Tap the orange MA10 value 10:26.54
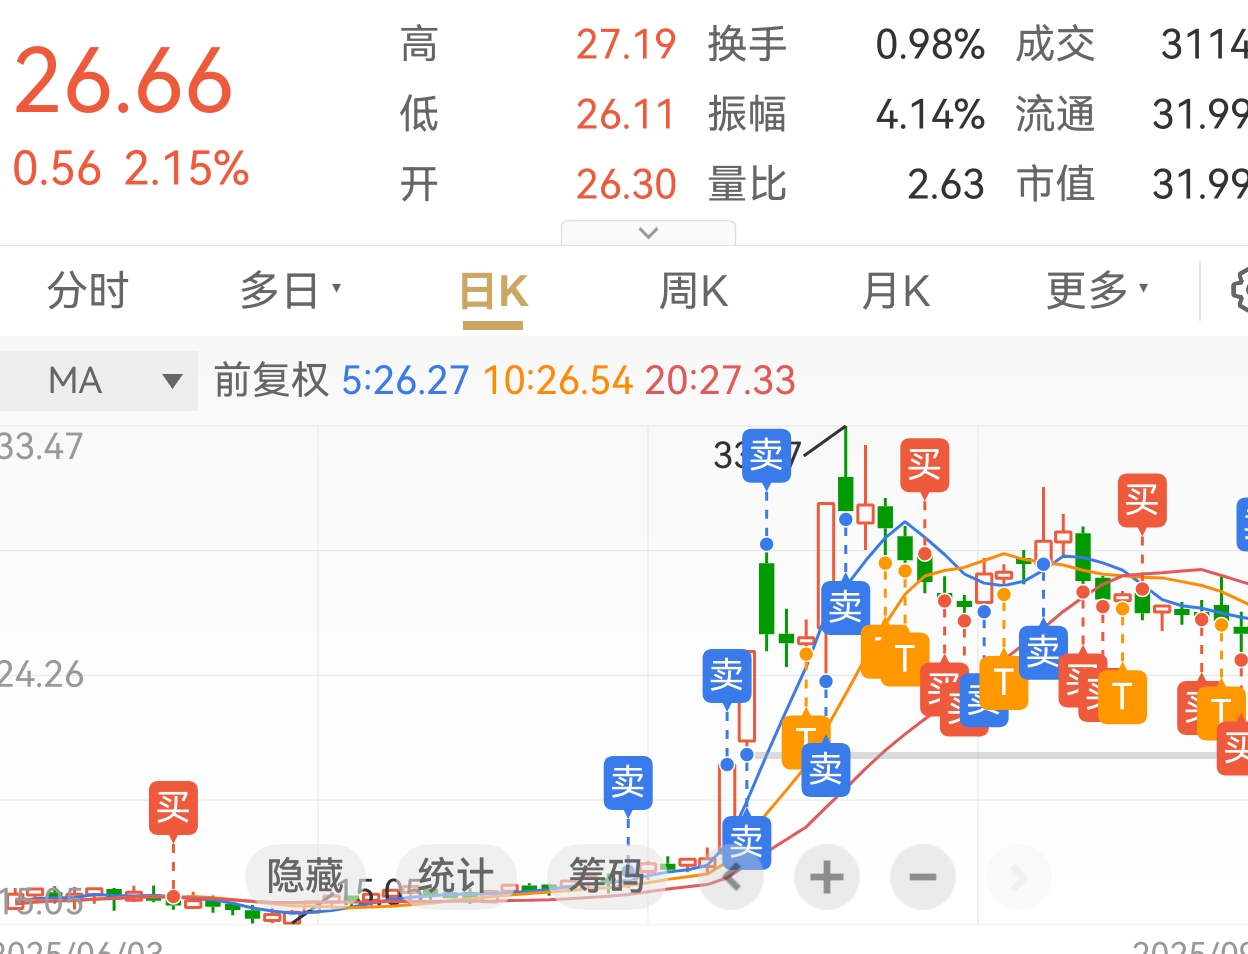This screenshot has width=1248, height=954. (x=558, y=380)
